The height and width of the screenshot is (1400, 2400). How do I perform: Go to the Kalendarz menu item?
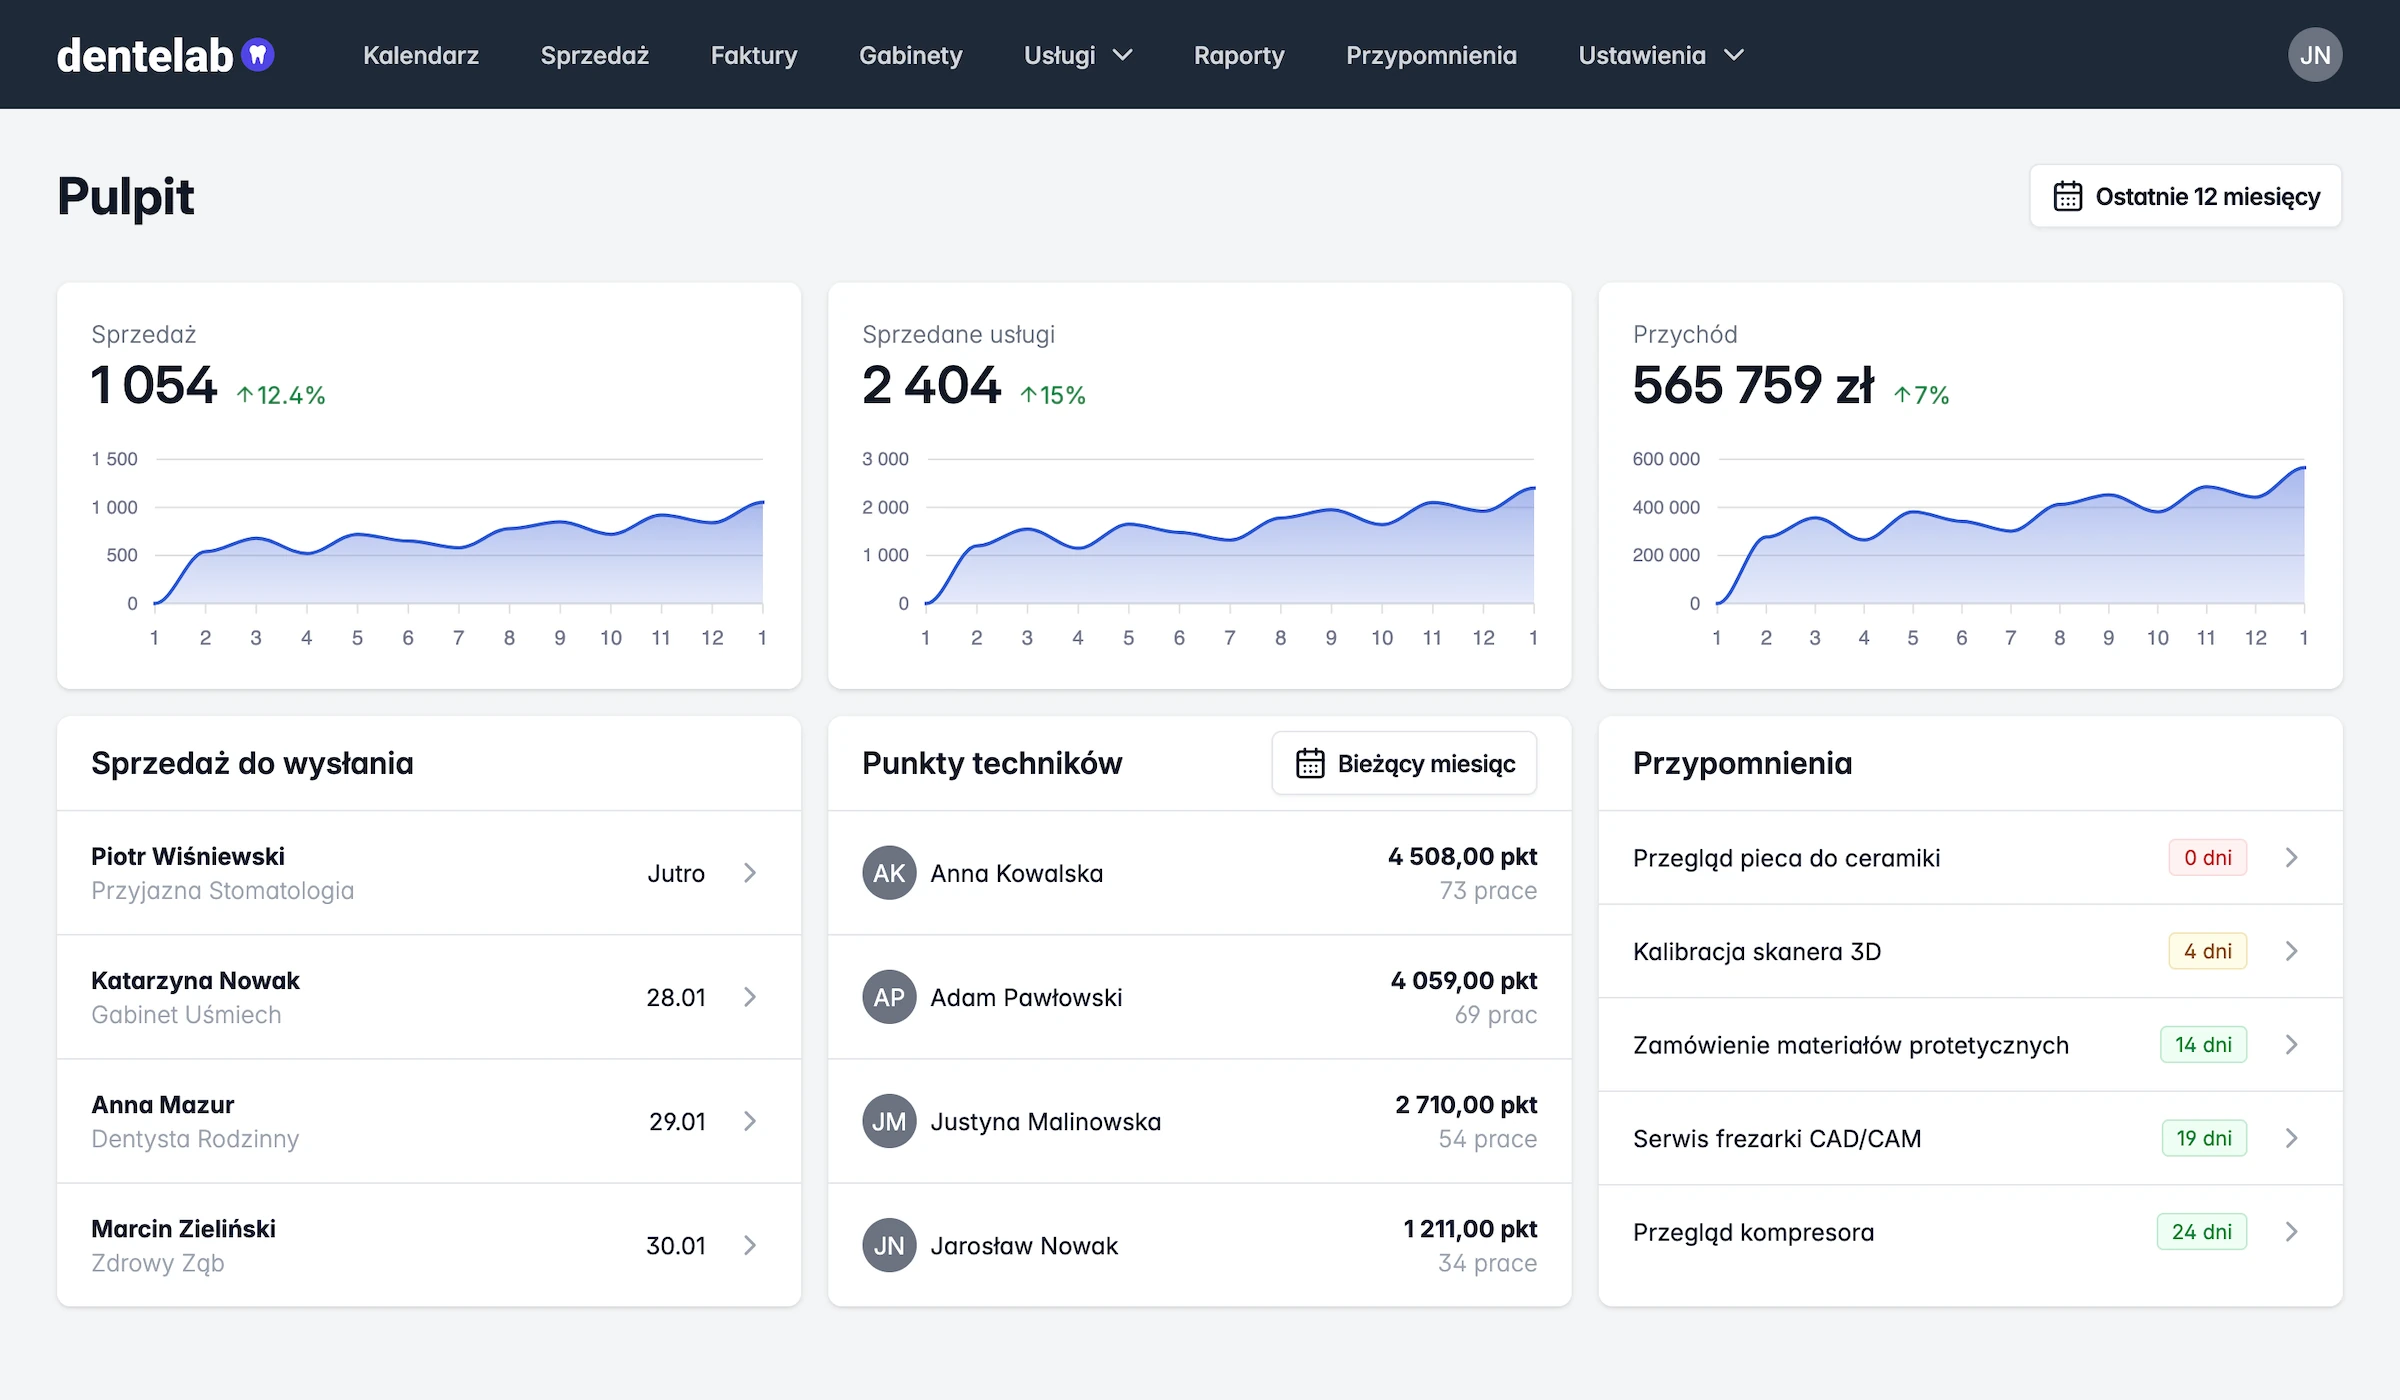421,55
